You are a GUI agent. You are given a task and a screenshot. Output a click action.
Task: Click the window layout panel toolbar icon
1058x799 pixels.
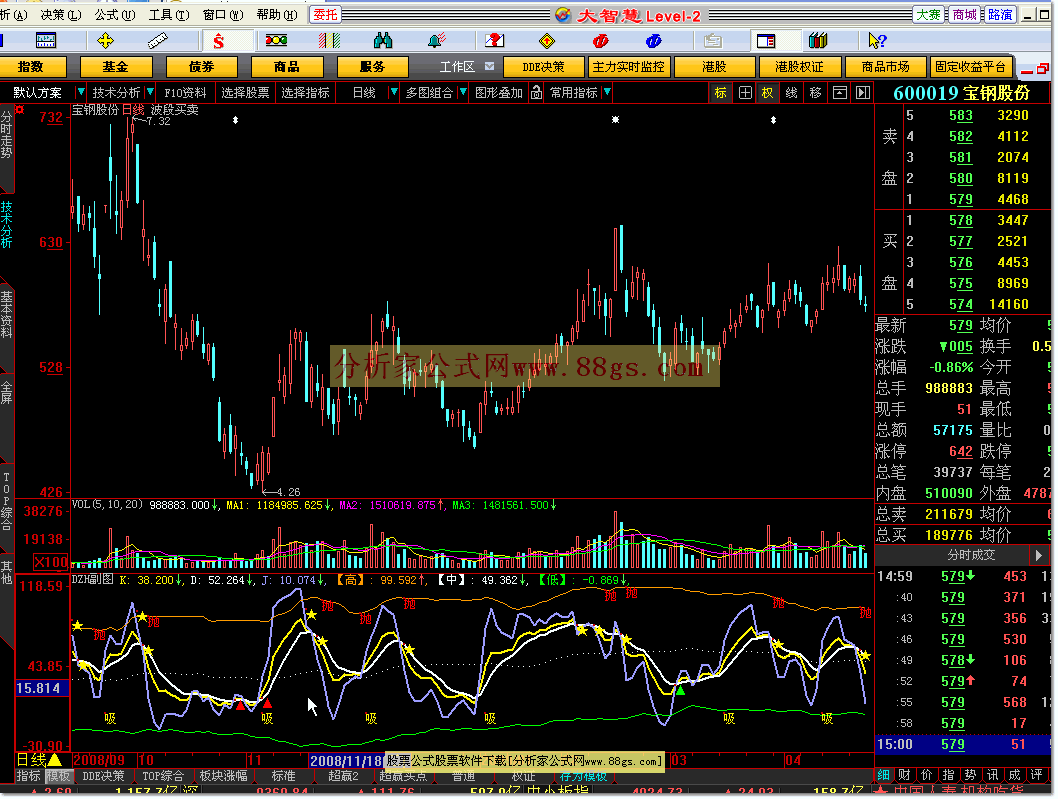(766, 41)
